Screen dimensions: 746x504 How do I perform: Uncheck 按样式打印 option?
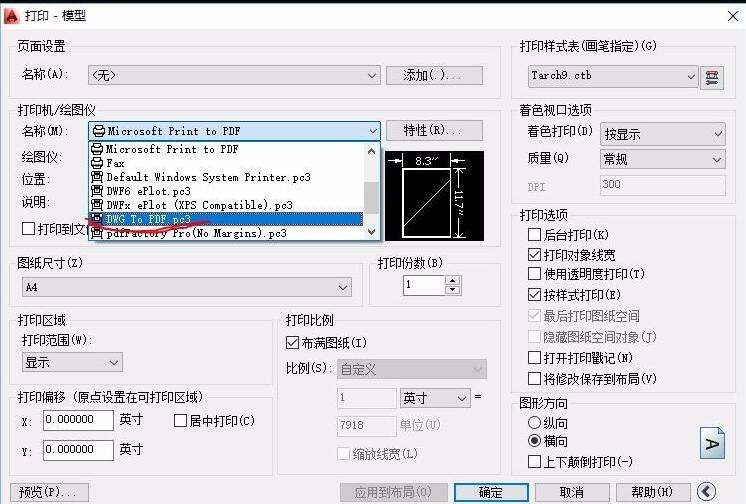(534, 295)
